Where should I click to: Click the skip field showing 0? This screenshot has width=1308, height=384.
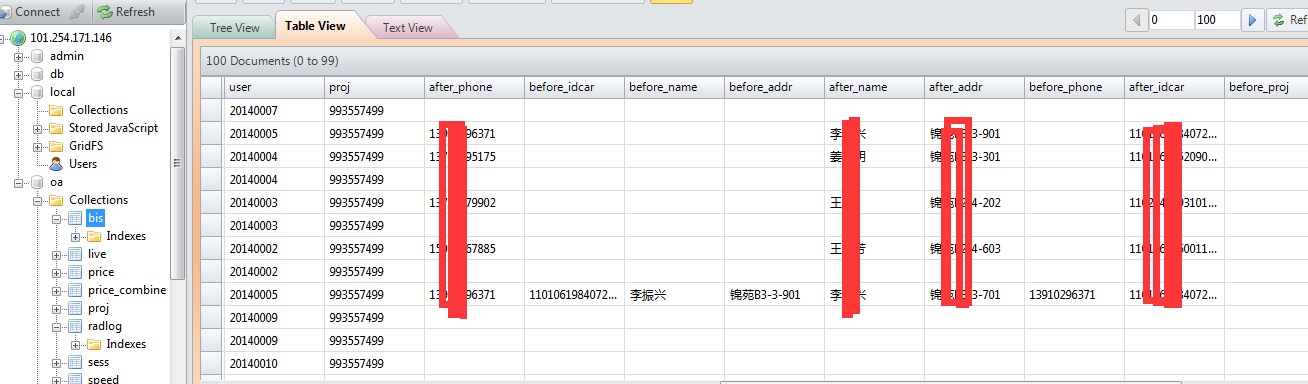tap(1171, 20)
